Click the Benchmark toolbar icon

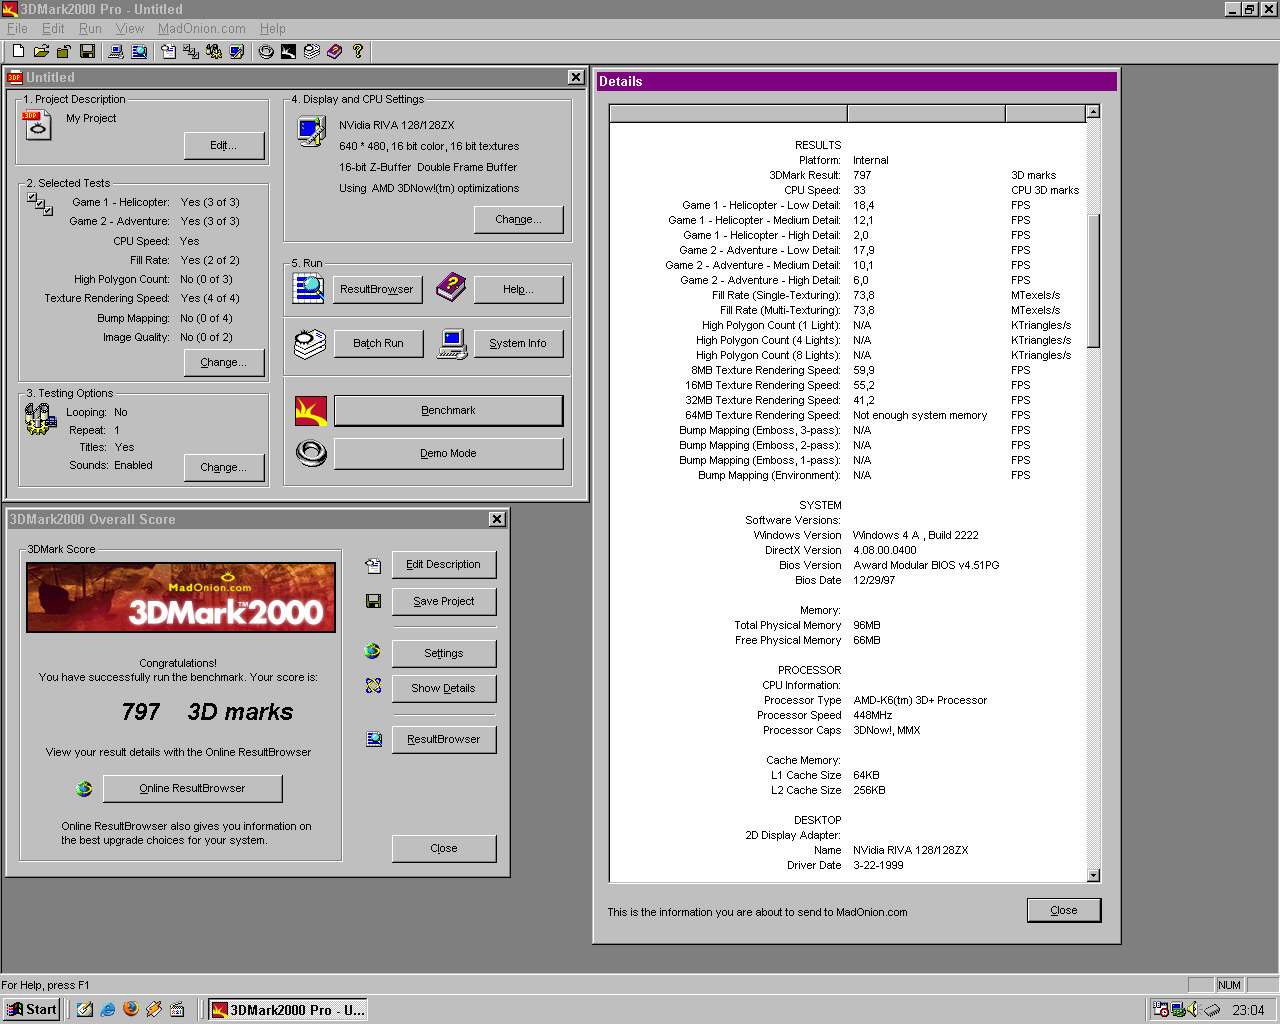(x=289, y=51)
